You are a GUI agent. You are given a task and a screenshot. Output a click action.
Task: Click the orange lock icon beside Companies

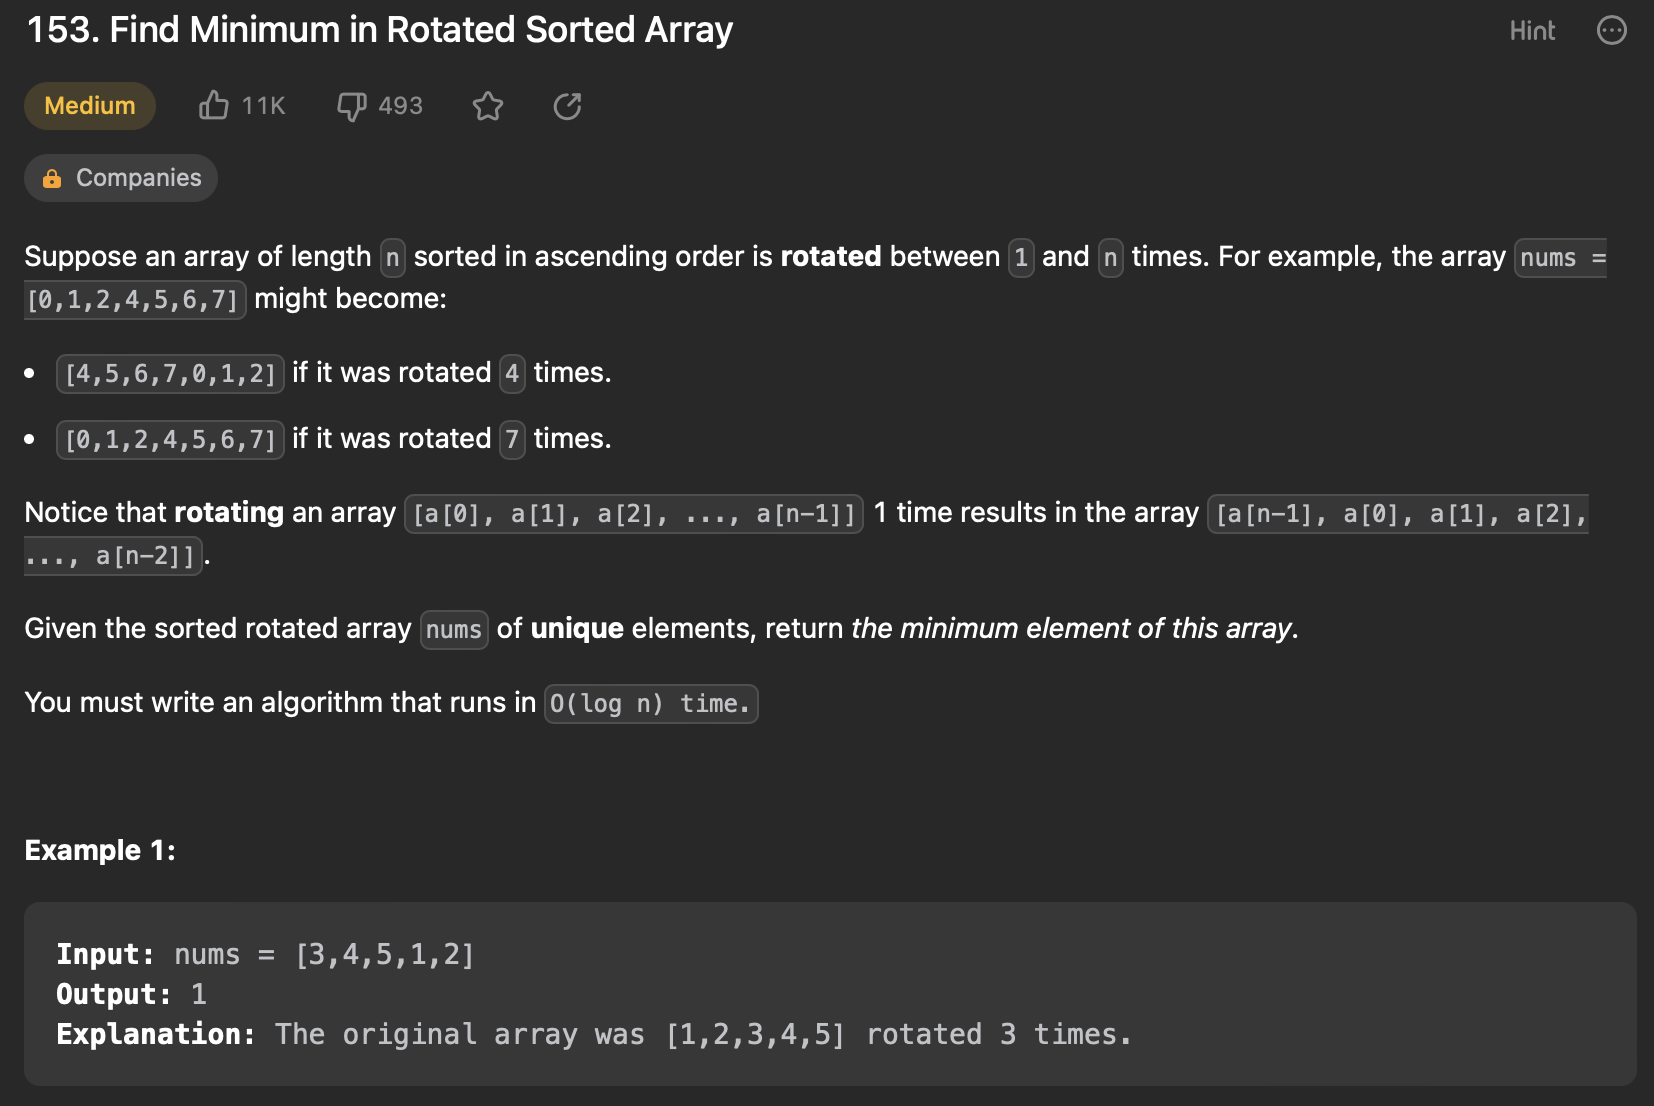pos(52,178)
